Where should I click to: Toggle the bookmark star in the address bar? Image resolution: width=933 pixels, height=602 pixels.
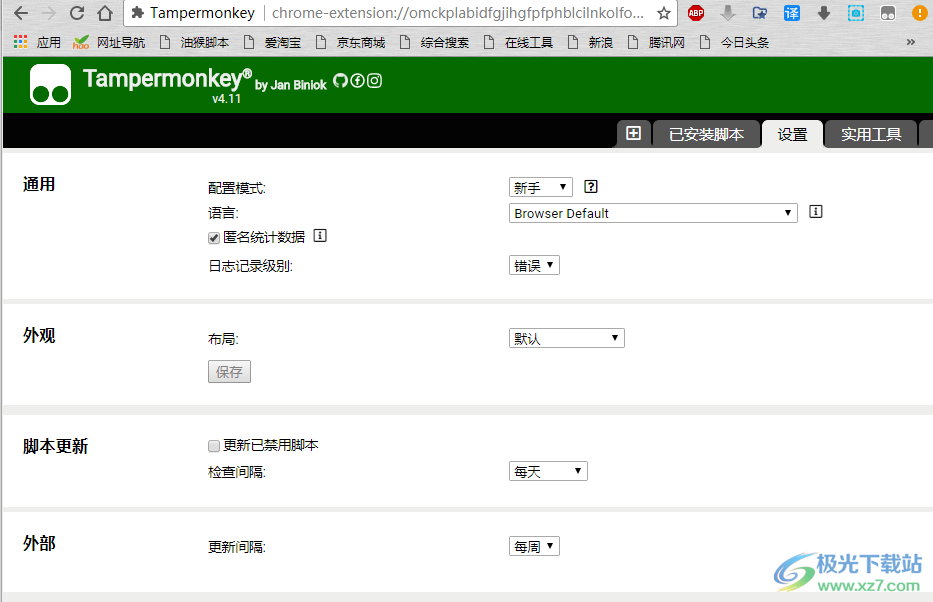pyautogui.click(x=662, y=14)
